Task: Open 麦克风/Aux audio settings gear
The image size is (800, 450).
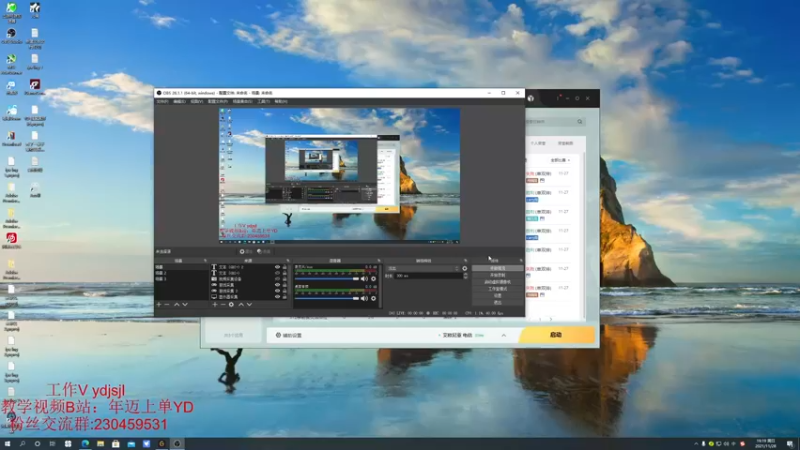Action: click(373, 279)
